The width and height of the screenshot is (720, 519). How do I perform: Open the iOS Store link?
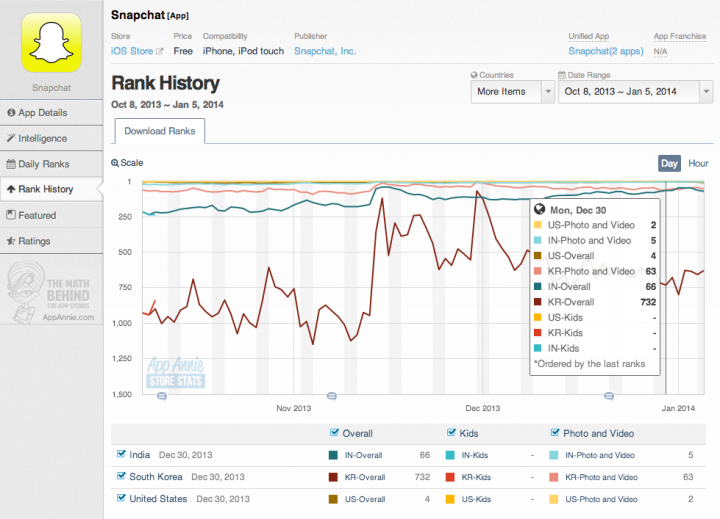(x=132, y=51)
